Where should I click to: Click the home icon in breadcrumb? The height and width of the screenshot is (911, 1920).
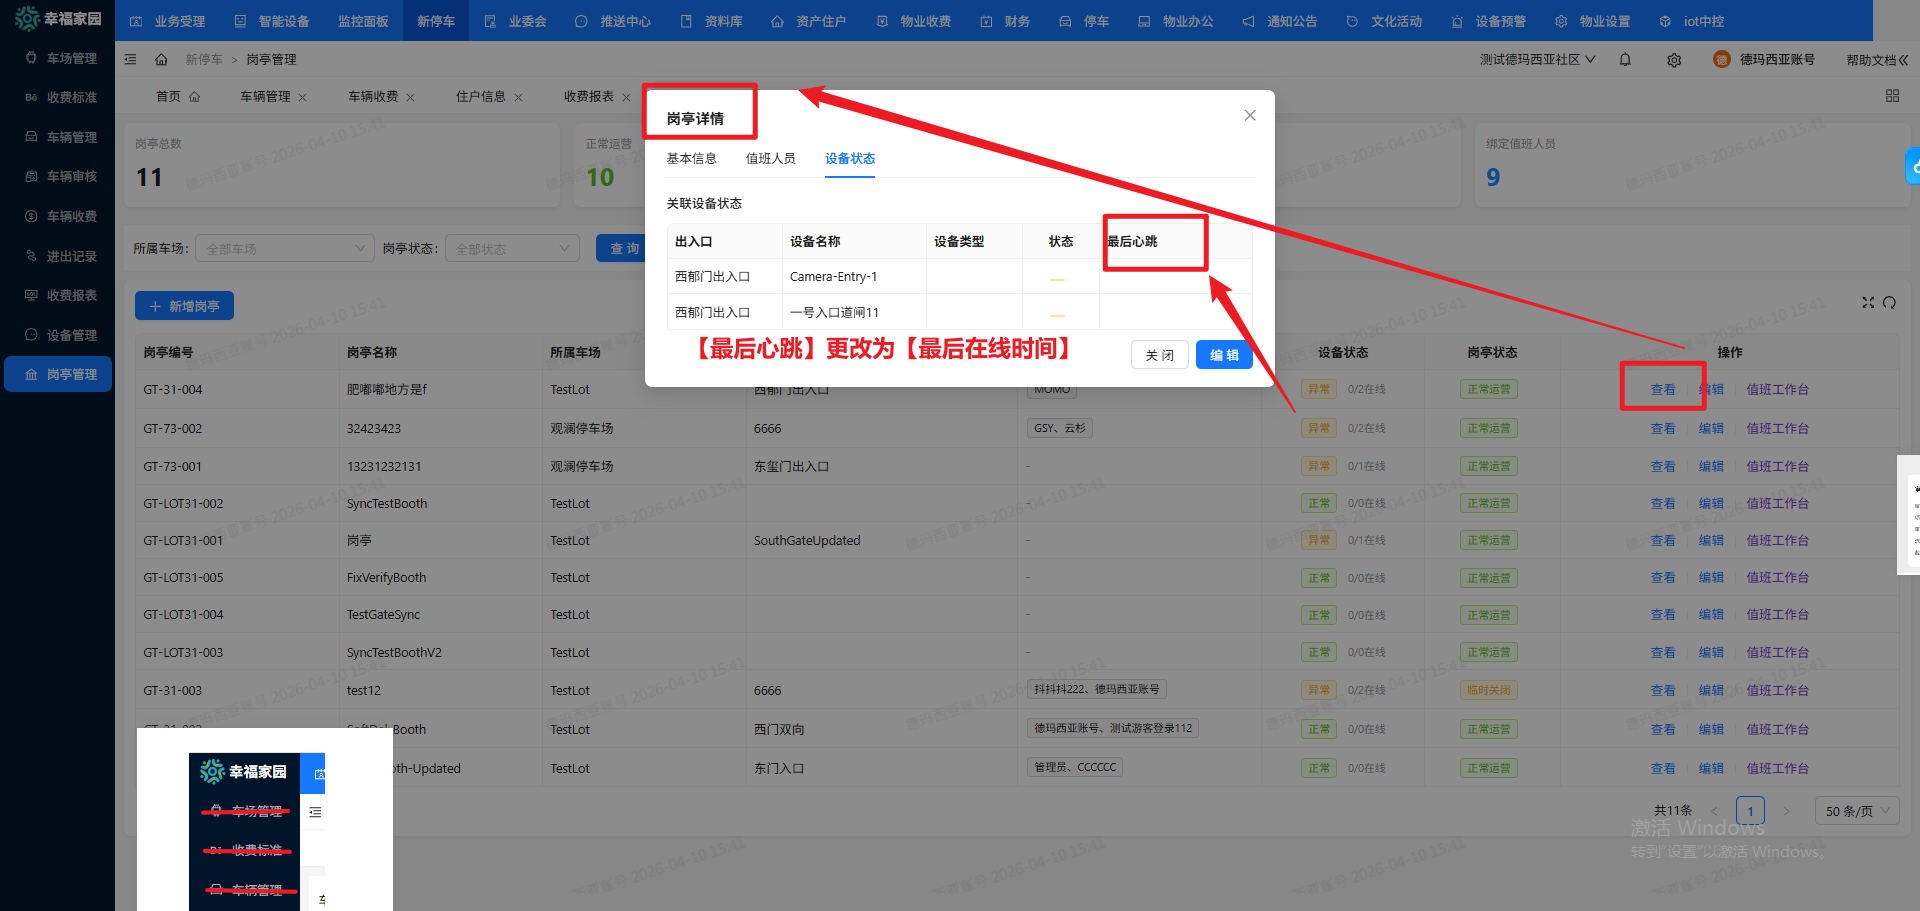(161, 60)
